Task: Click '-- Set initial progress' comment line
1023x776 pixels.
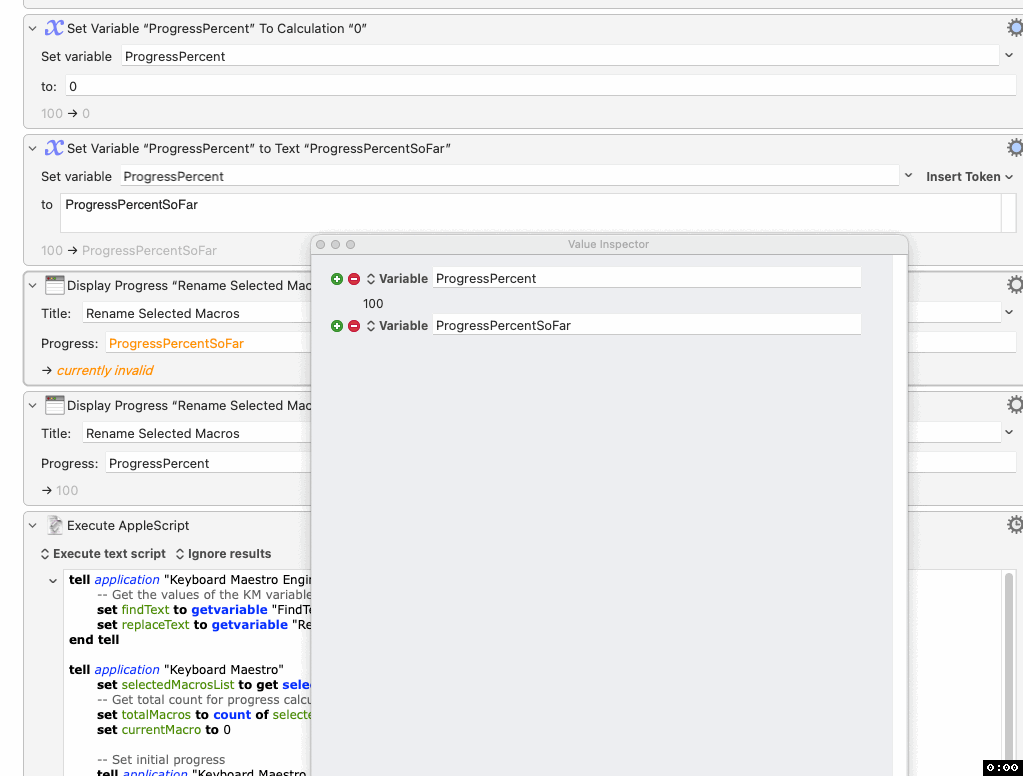Action: pos(161,760)
